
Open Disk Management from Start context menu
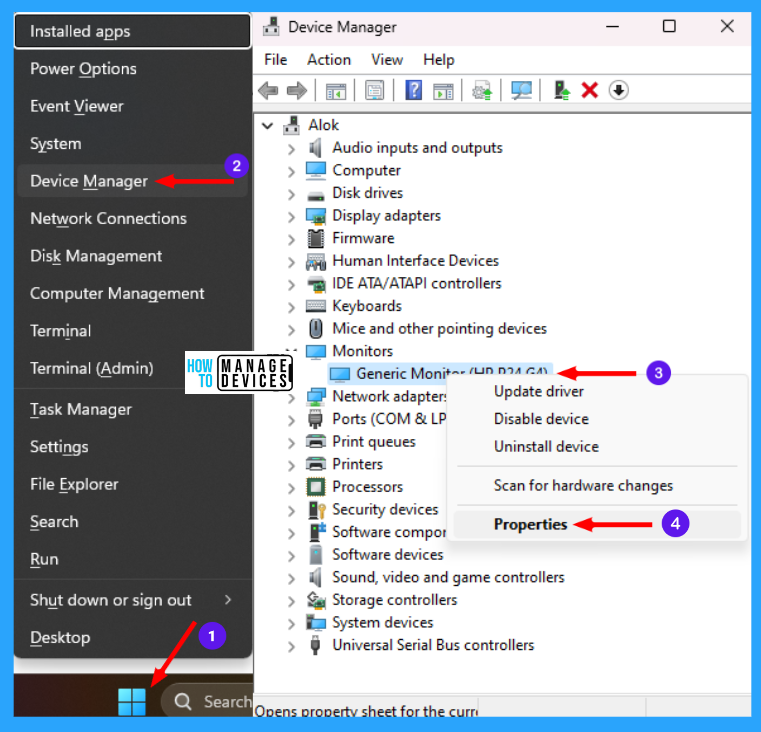pyautogui.click(x=132, y=256)
